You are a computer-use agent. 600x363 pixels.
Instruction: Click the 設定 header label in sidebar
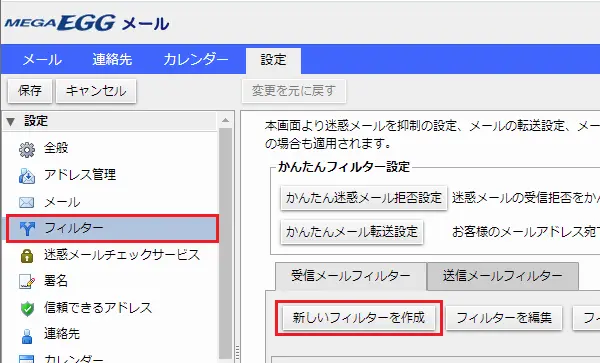pyautogui.click(x=36, y=121)
